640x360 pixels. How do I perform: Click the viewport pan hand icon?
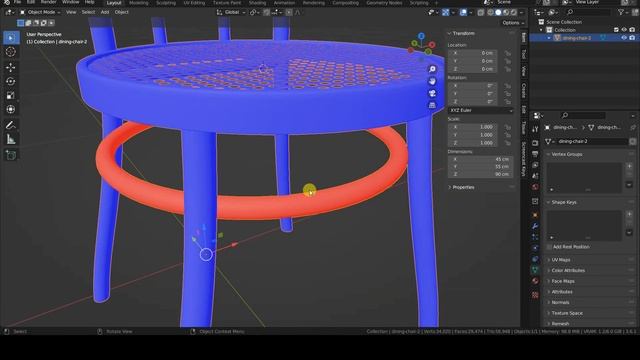click(x=432, y=81)
